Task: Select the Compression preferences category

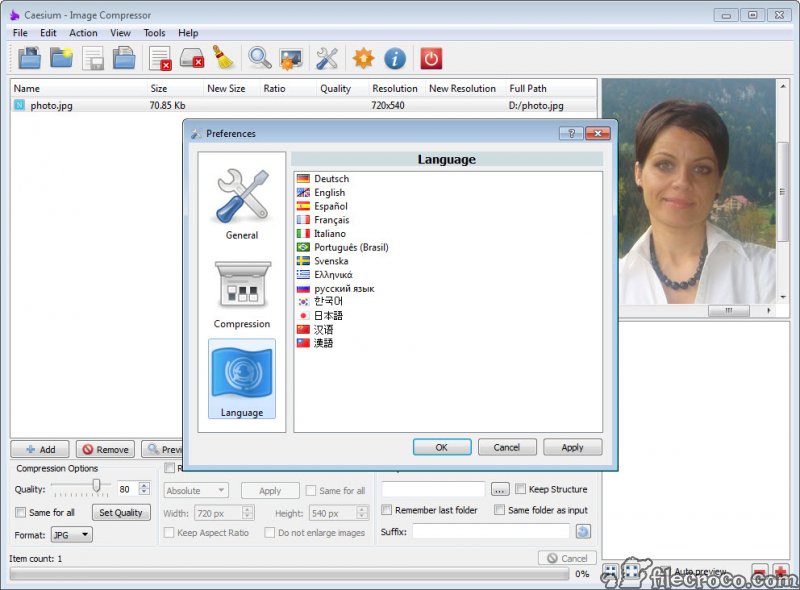Action: click(242, 295)
